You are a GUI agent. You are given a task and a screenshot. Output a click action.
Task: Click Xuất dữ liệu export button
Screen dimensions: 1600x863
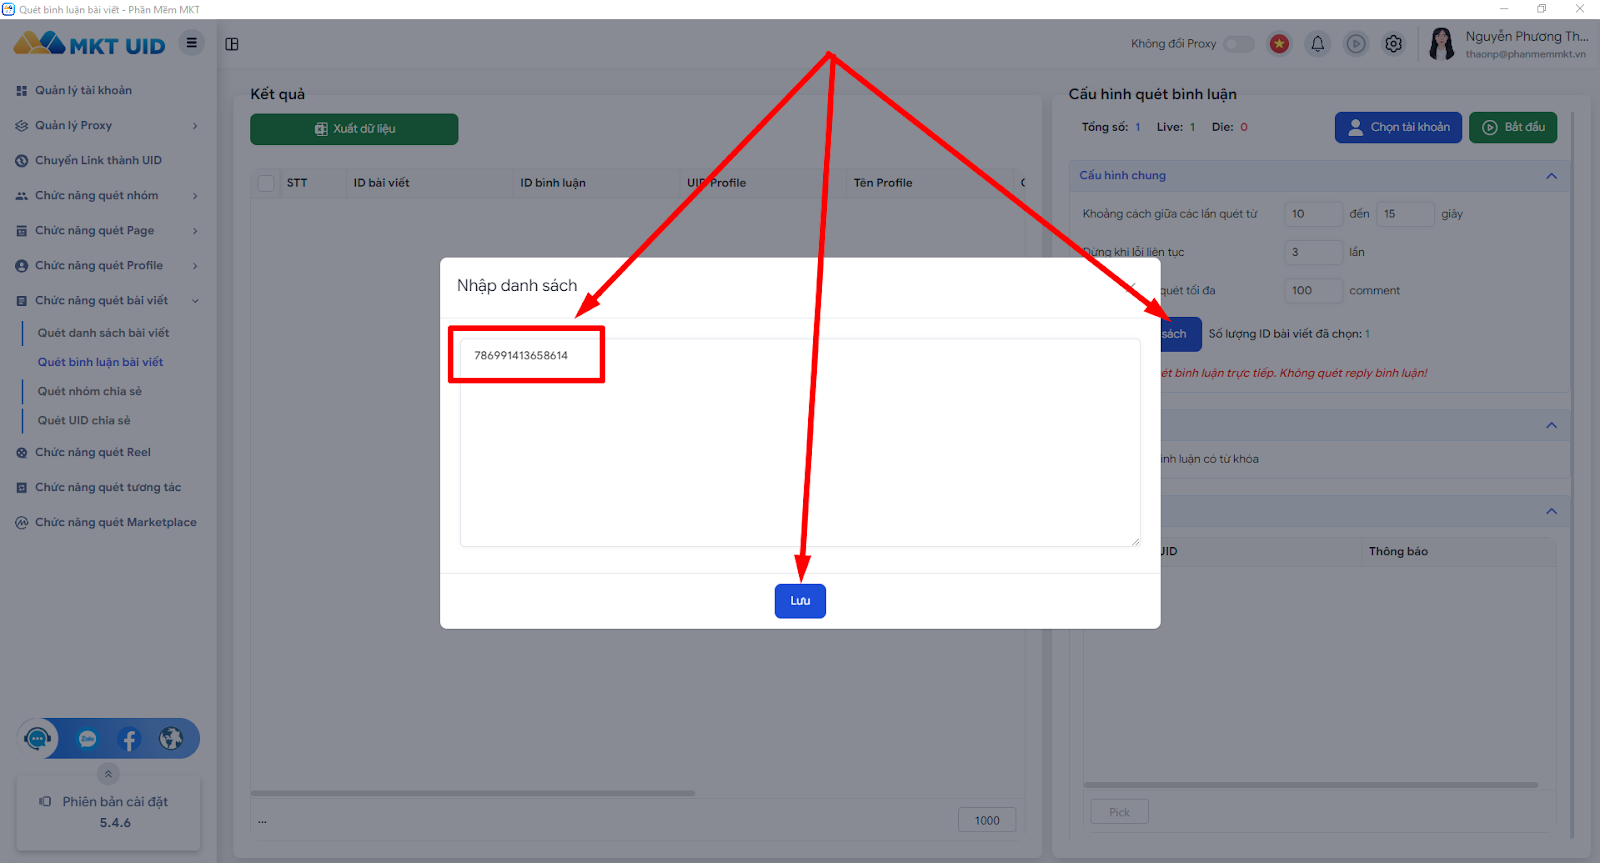354,129
